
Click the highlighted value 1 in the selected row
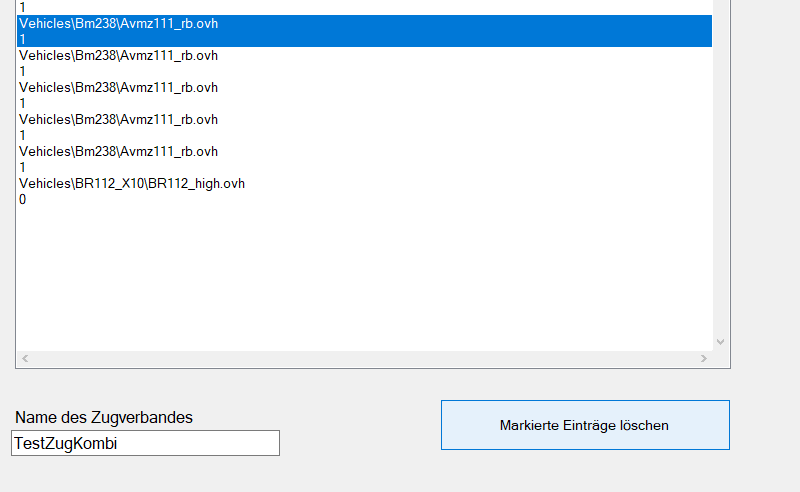coord(22,39)
